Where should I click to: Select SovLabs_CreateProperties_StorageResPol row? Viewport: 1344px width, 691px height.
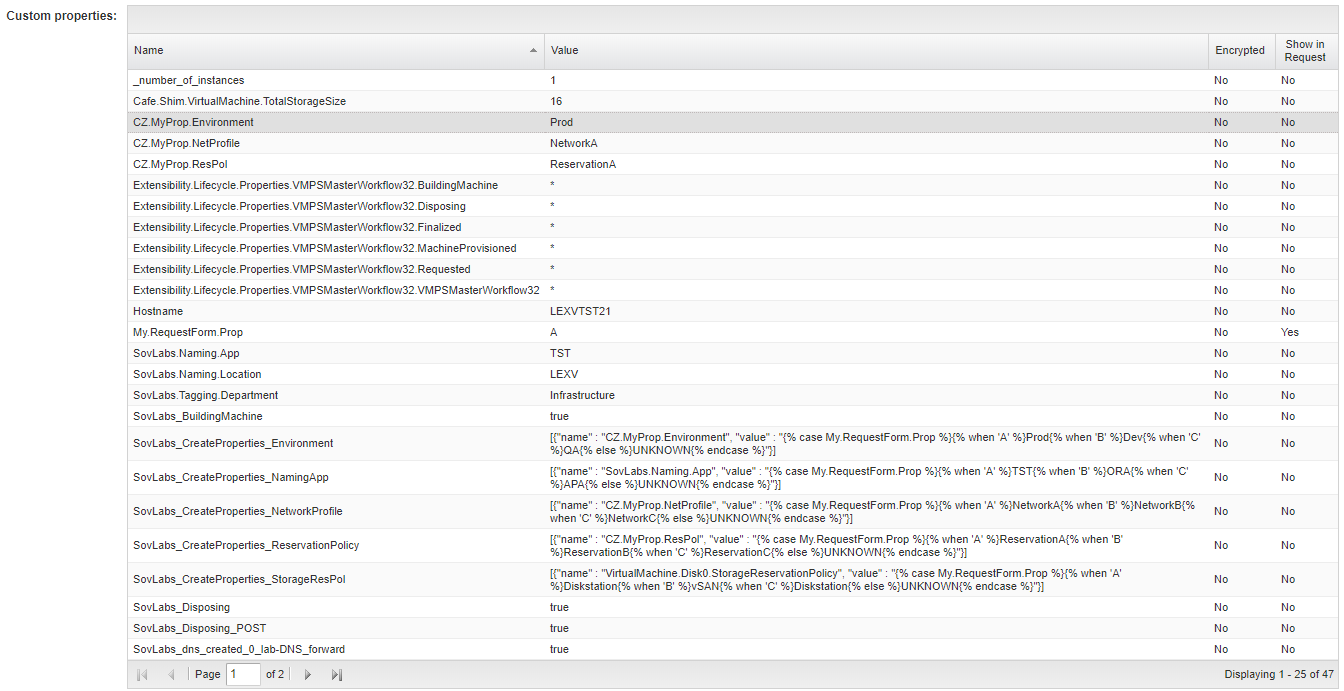tap(238, 579)
